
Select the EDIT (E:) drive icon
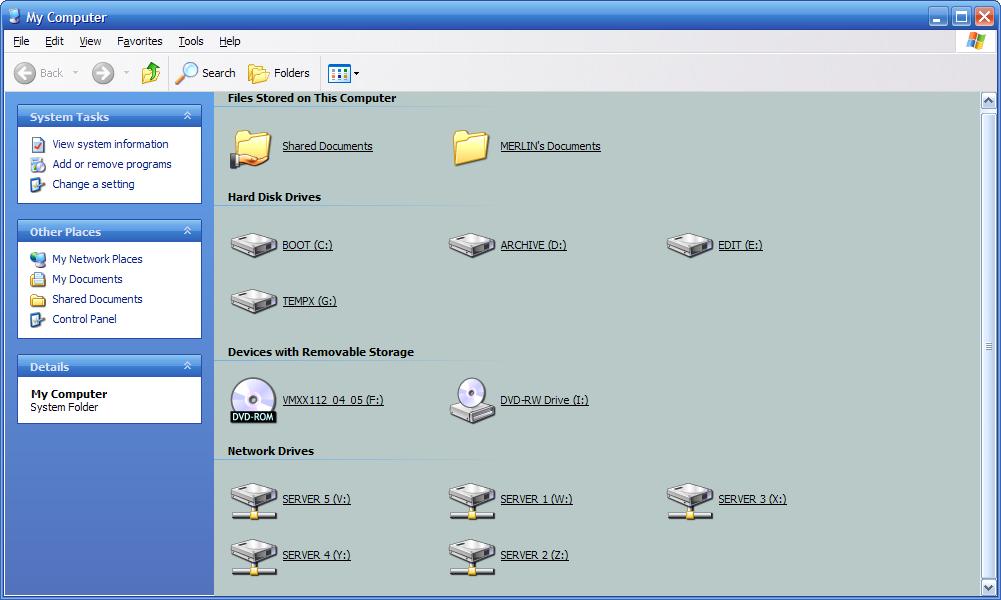689,245
